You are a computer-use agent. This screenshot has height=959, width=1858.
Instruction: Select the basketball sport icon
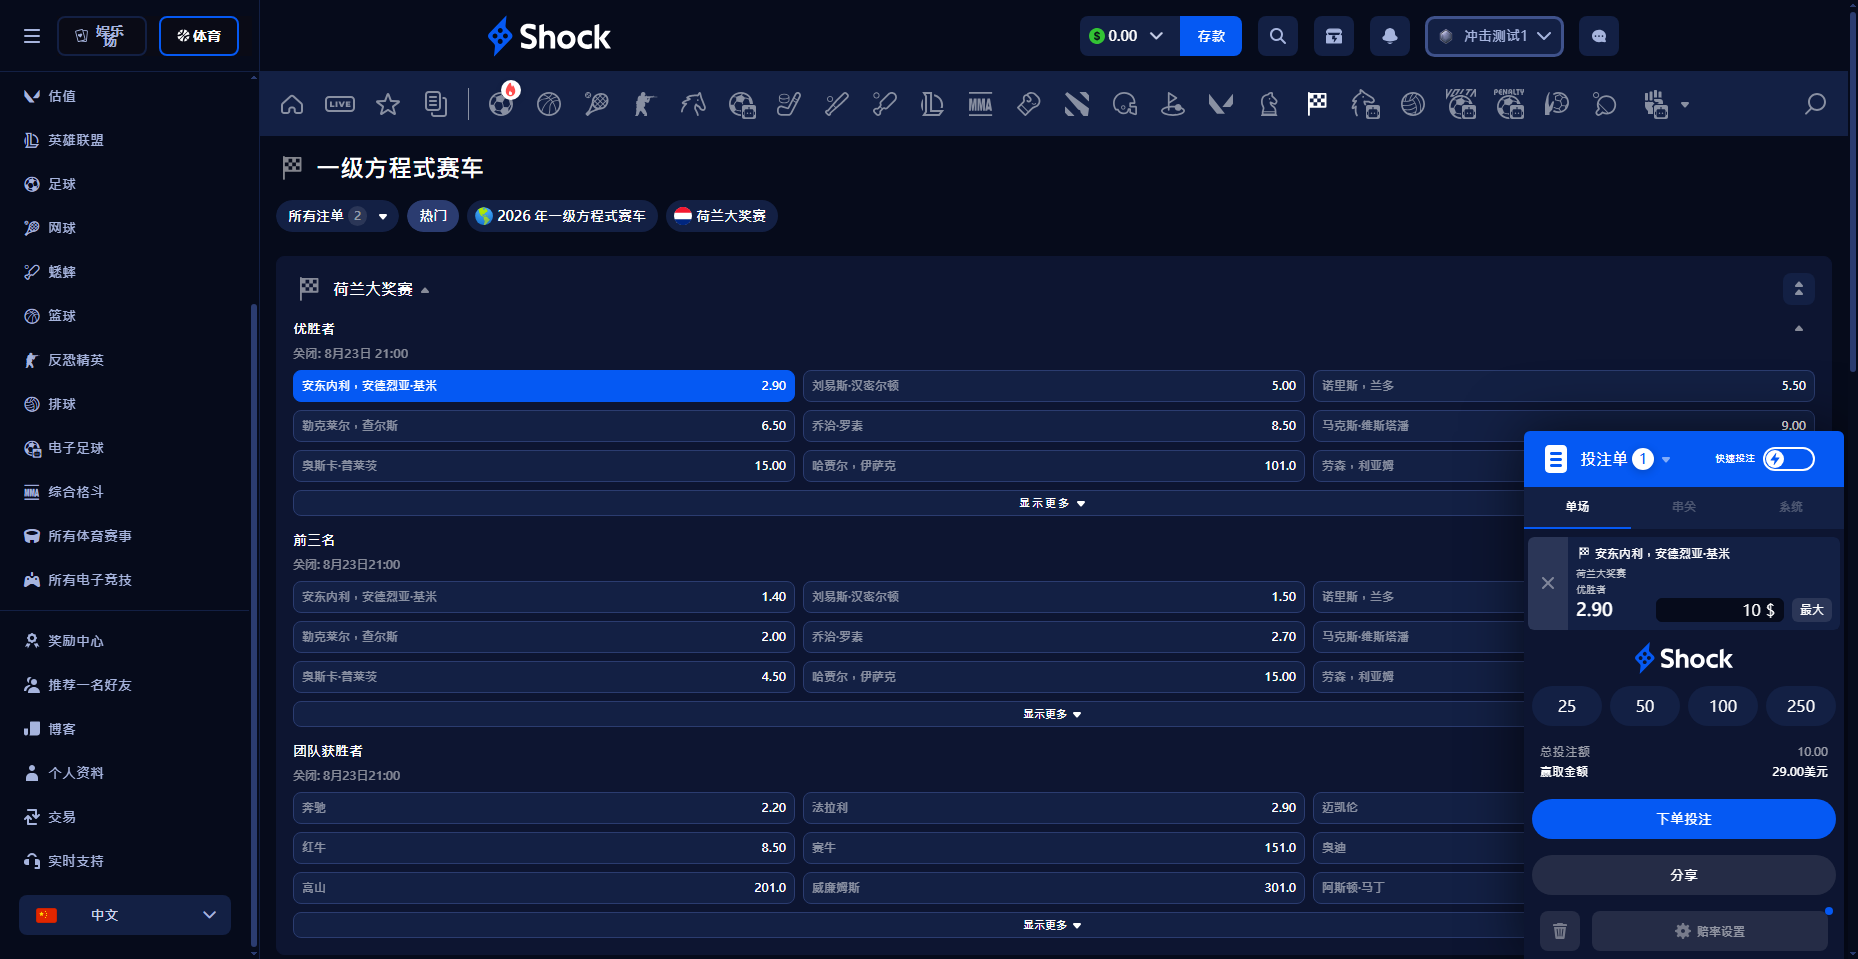click(549, 104)
